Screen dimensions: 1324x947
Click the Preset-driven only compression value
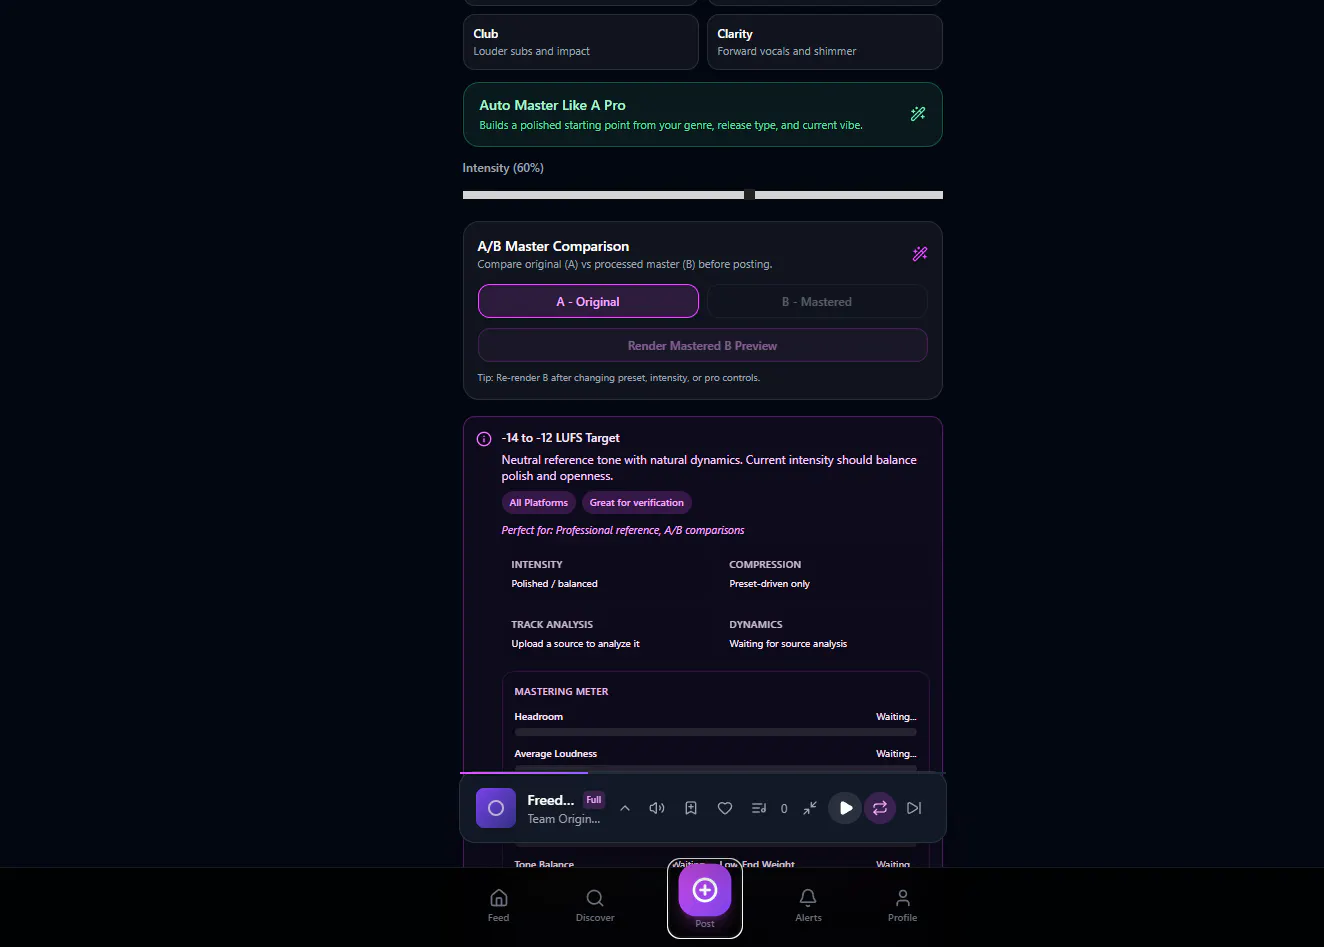pyautogui.click(x=769, y=584)
